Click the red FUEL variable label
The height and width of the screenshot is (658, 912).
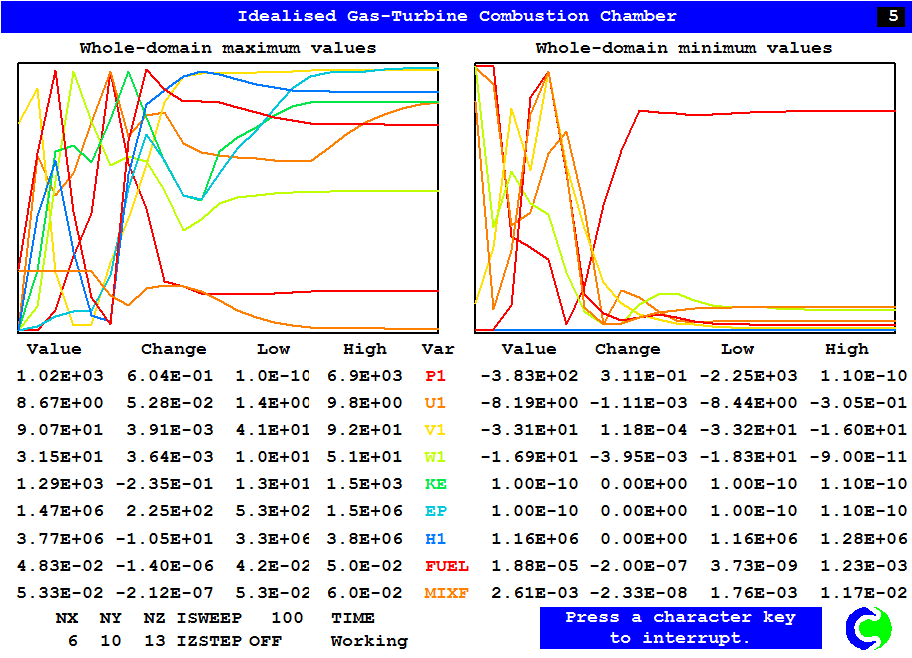(x=445, y=566)
